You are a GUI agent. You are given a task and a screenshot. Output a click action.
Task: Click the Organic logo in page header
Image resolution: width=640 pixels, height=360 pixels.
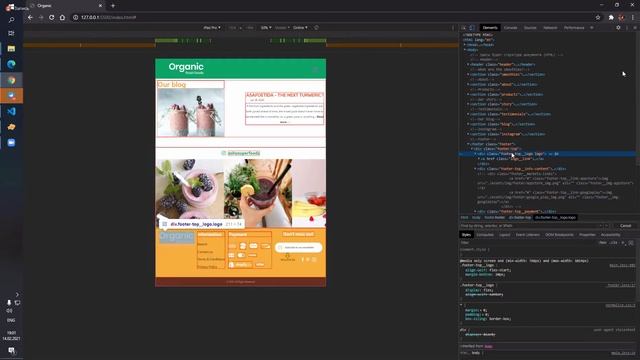(x=186, y=68)
